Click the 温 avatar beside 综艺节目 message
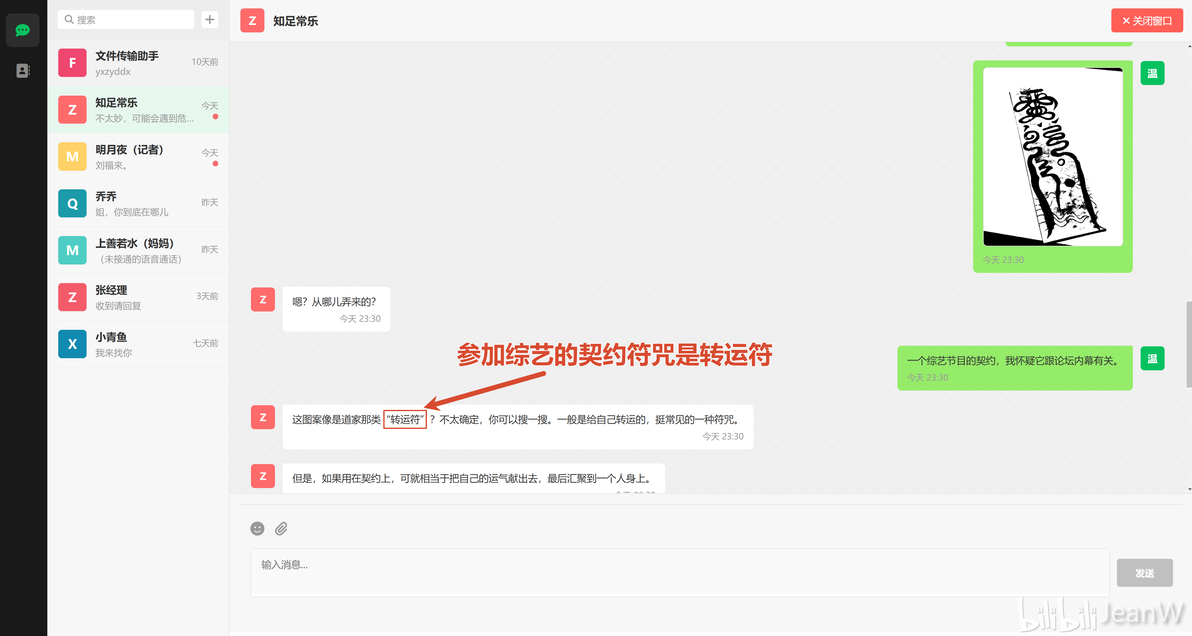The height and width of the screenshot is (636, 1192). pyautogui.click(x=1152, y=358)
